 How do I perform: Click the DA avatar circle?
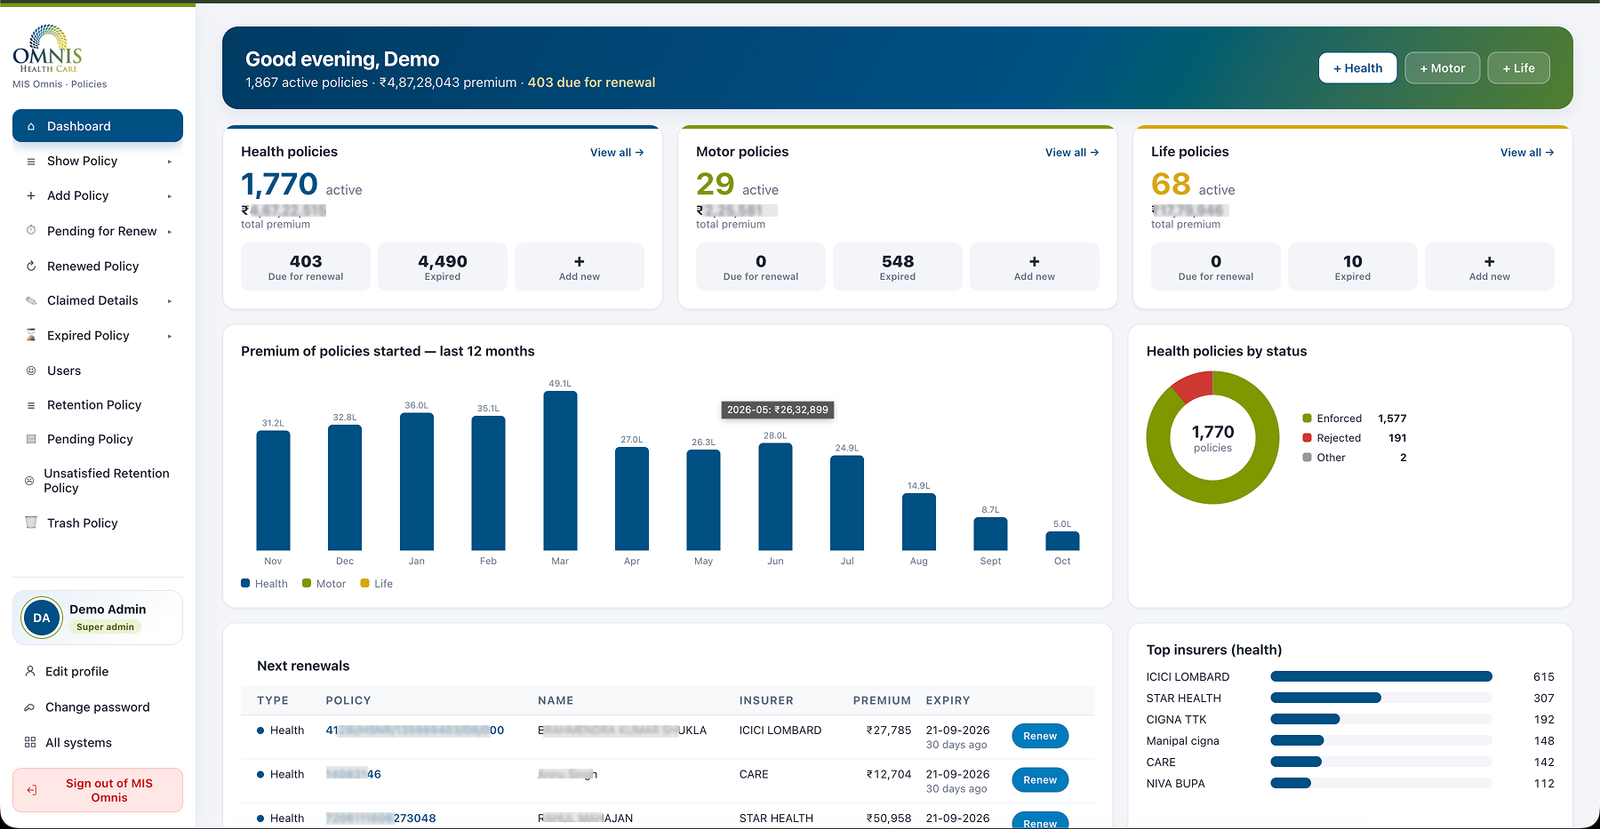click(x=41, y=618)
